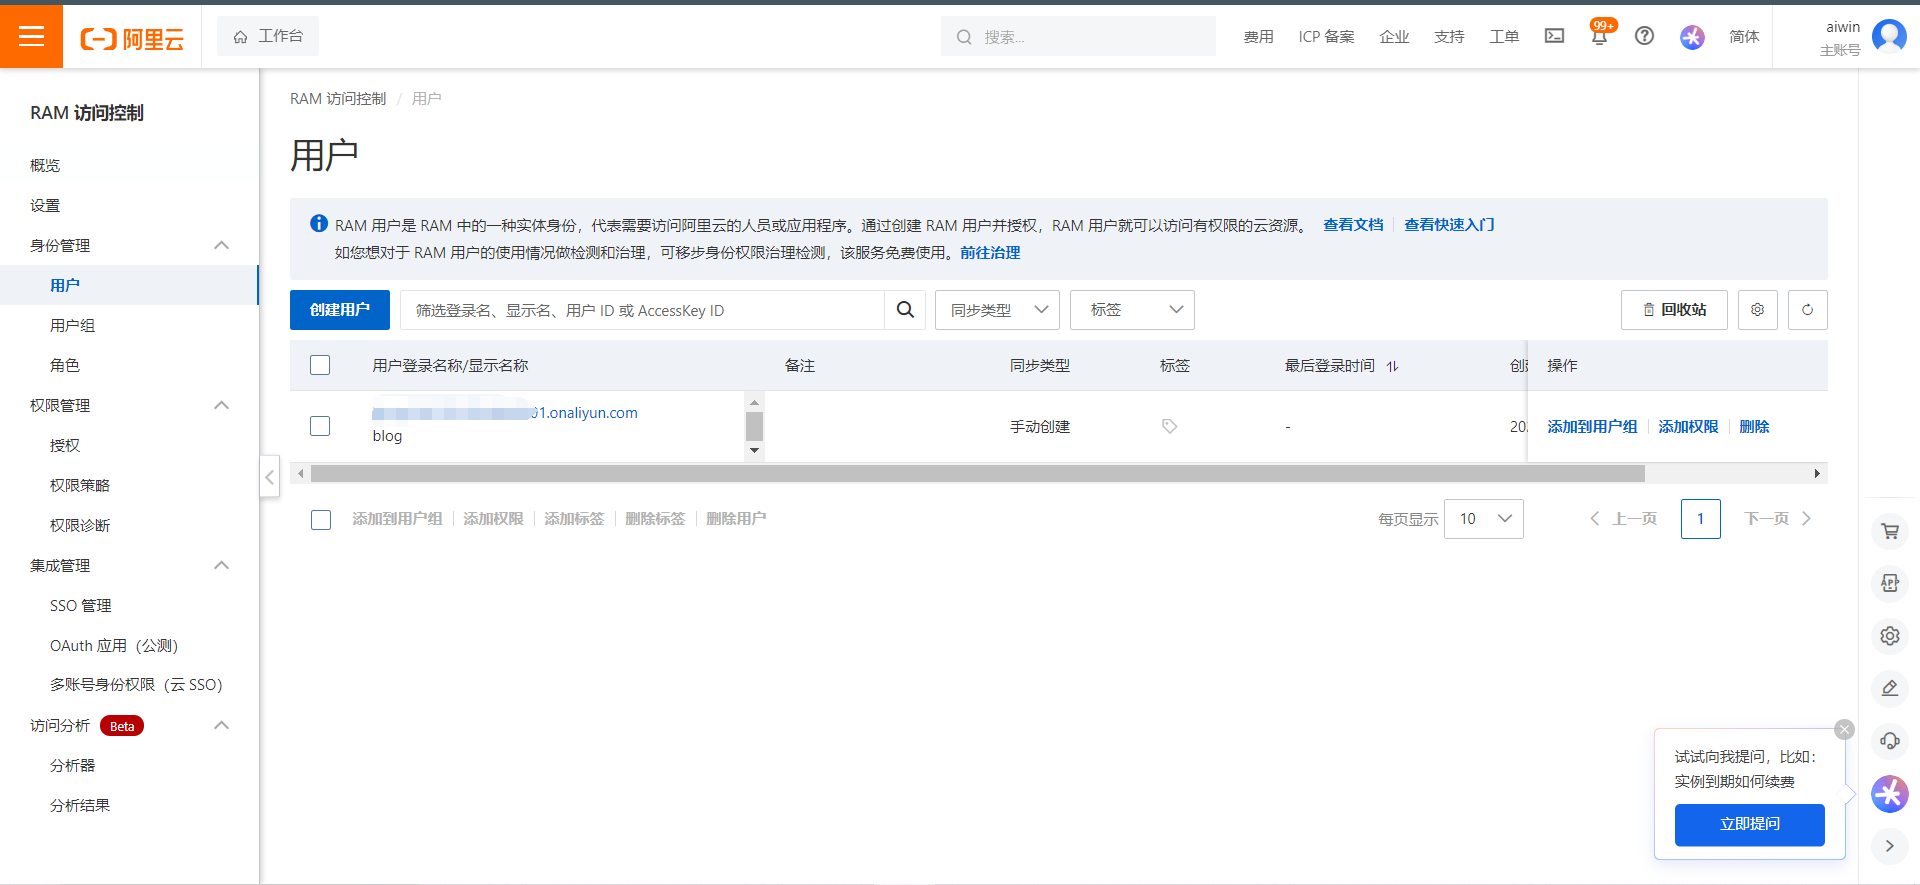Collapse the identity management section

[x=222, y=245]
